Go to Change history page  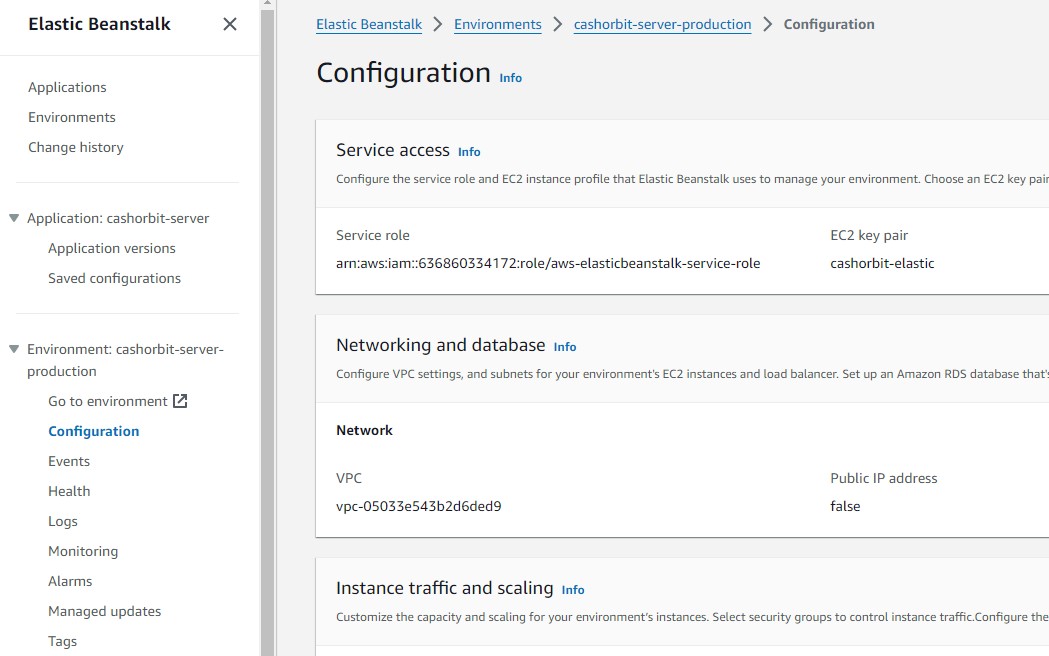click(x=76, y=147)
